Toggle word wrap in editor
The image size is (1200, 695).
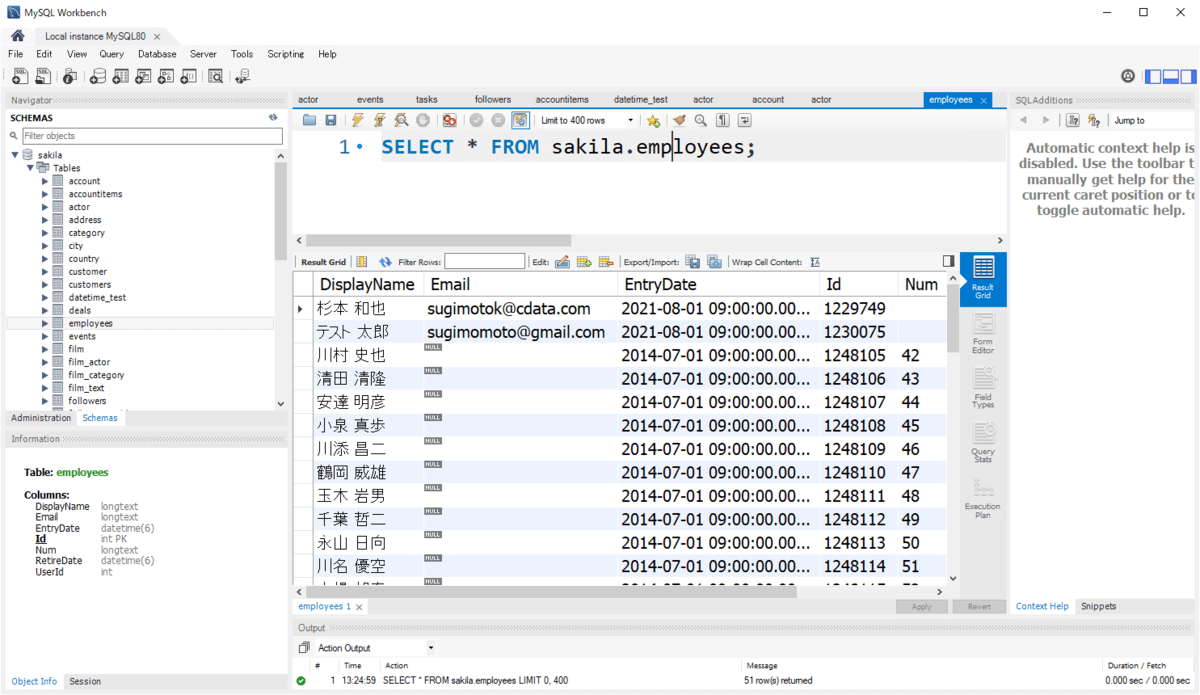pos(744,120)
